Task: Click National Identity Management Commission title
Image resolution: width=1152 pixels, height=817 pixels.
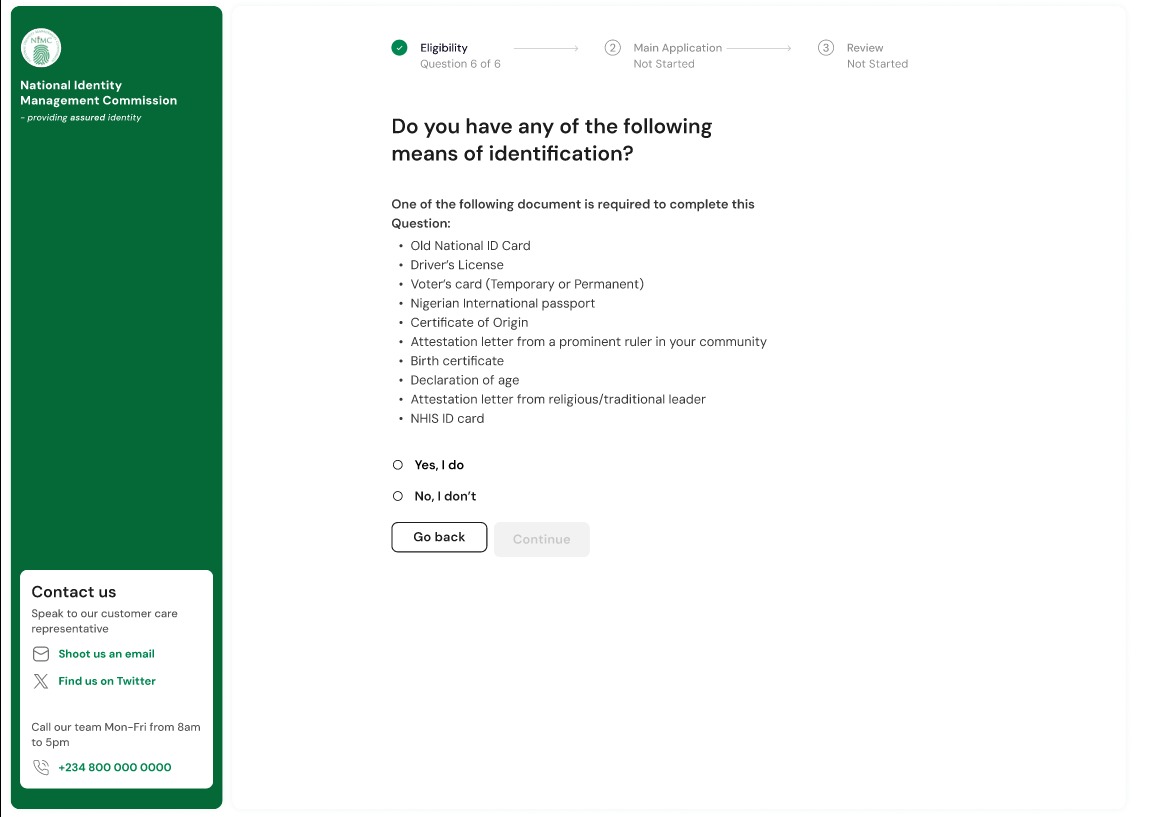Action: (x=98, y=93)
